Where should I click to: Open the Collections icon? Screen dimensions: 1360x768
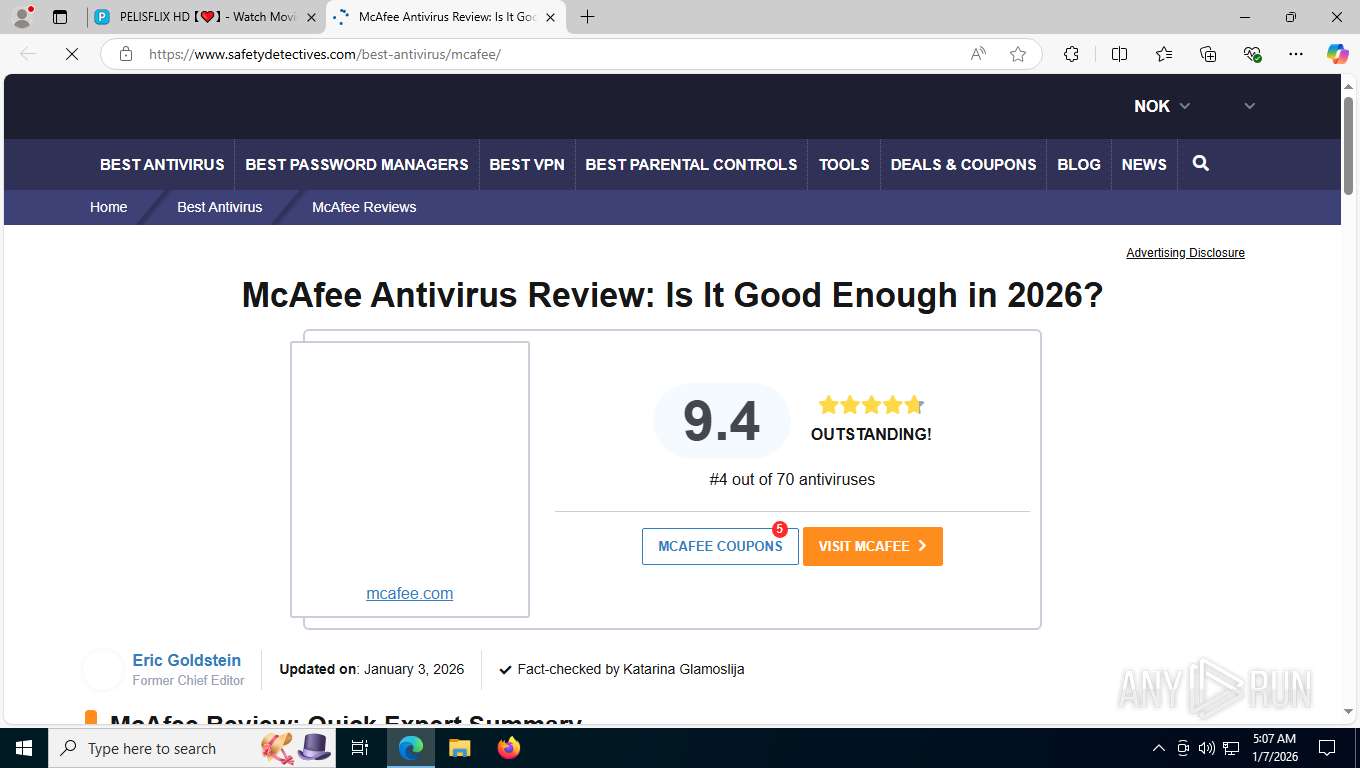1208,54
